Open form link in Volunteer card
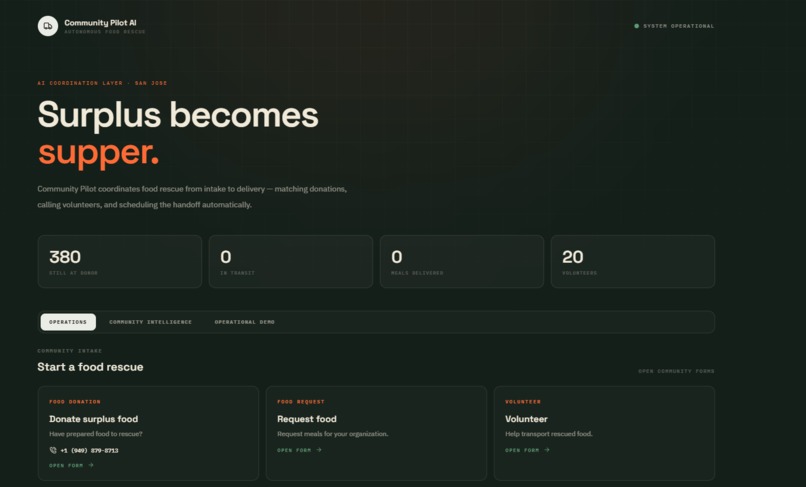This screenshot has width=806, height=487. [527, 450]
